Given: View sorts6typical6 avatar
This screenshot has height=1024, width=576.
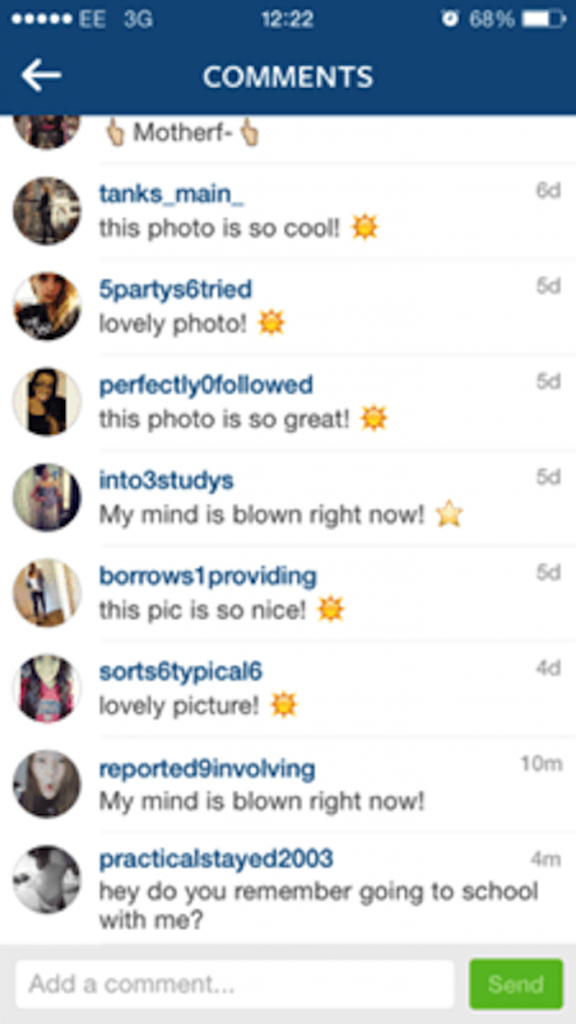Looking at the screenshot, I should [47, 688].
